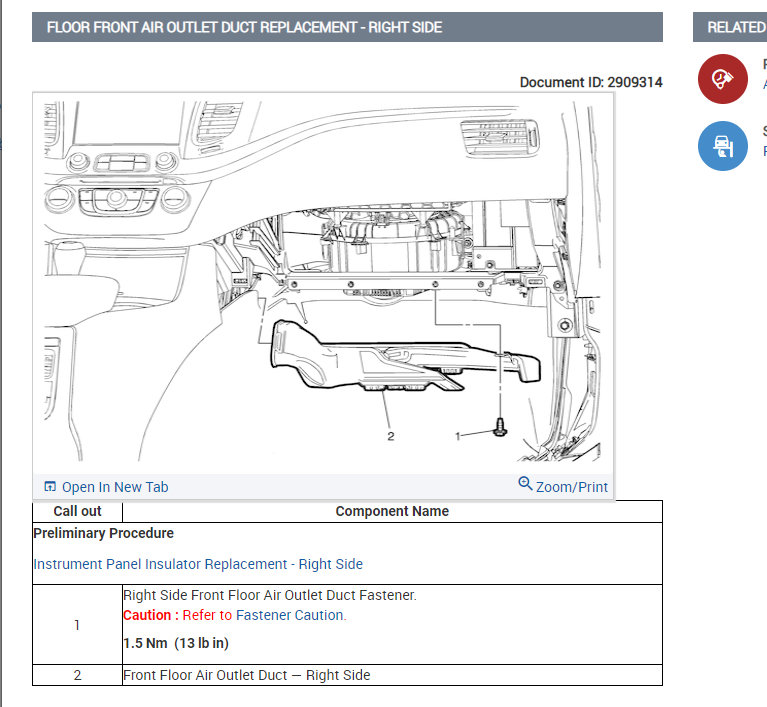
Task: Click the air outlet duct diagram image
Action: (323, 281)
